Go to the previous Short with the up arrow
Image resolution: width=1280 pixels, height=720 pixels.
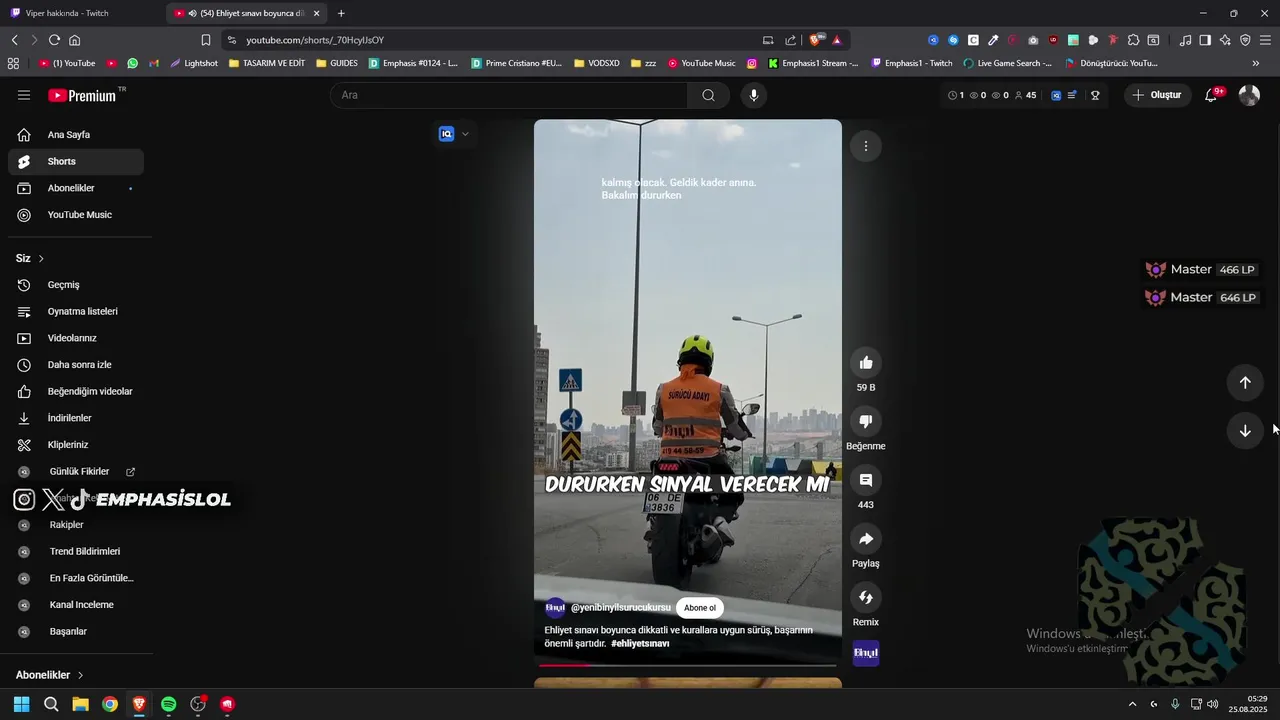tap(1245, 382)
